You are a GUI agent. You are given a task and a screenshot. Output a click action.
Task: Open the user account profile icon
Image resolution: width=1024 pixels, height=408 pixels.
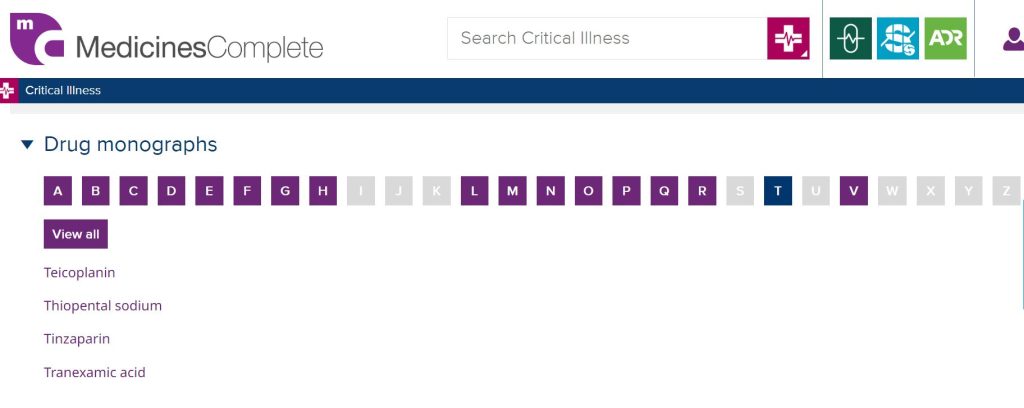click(1012, 39)
